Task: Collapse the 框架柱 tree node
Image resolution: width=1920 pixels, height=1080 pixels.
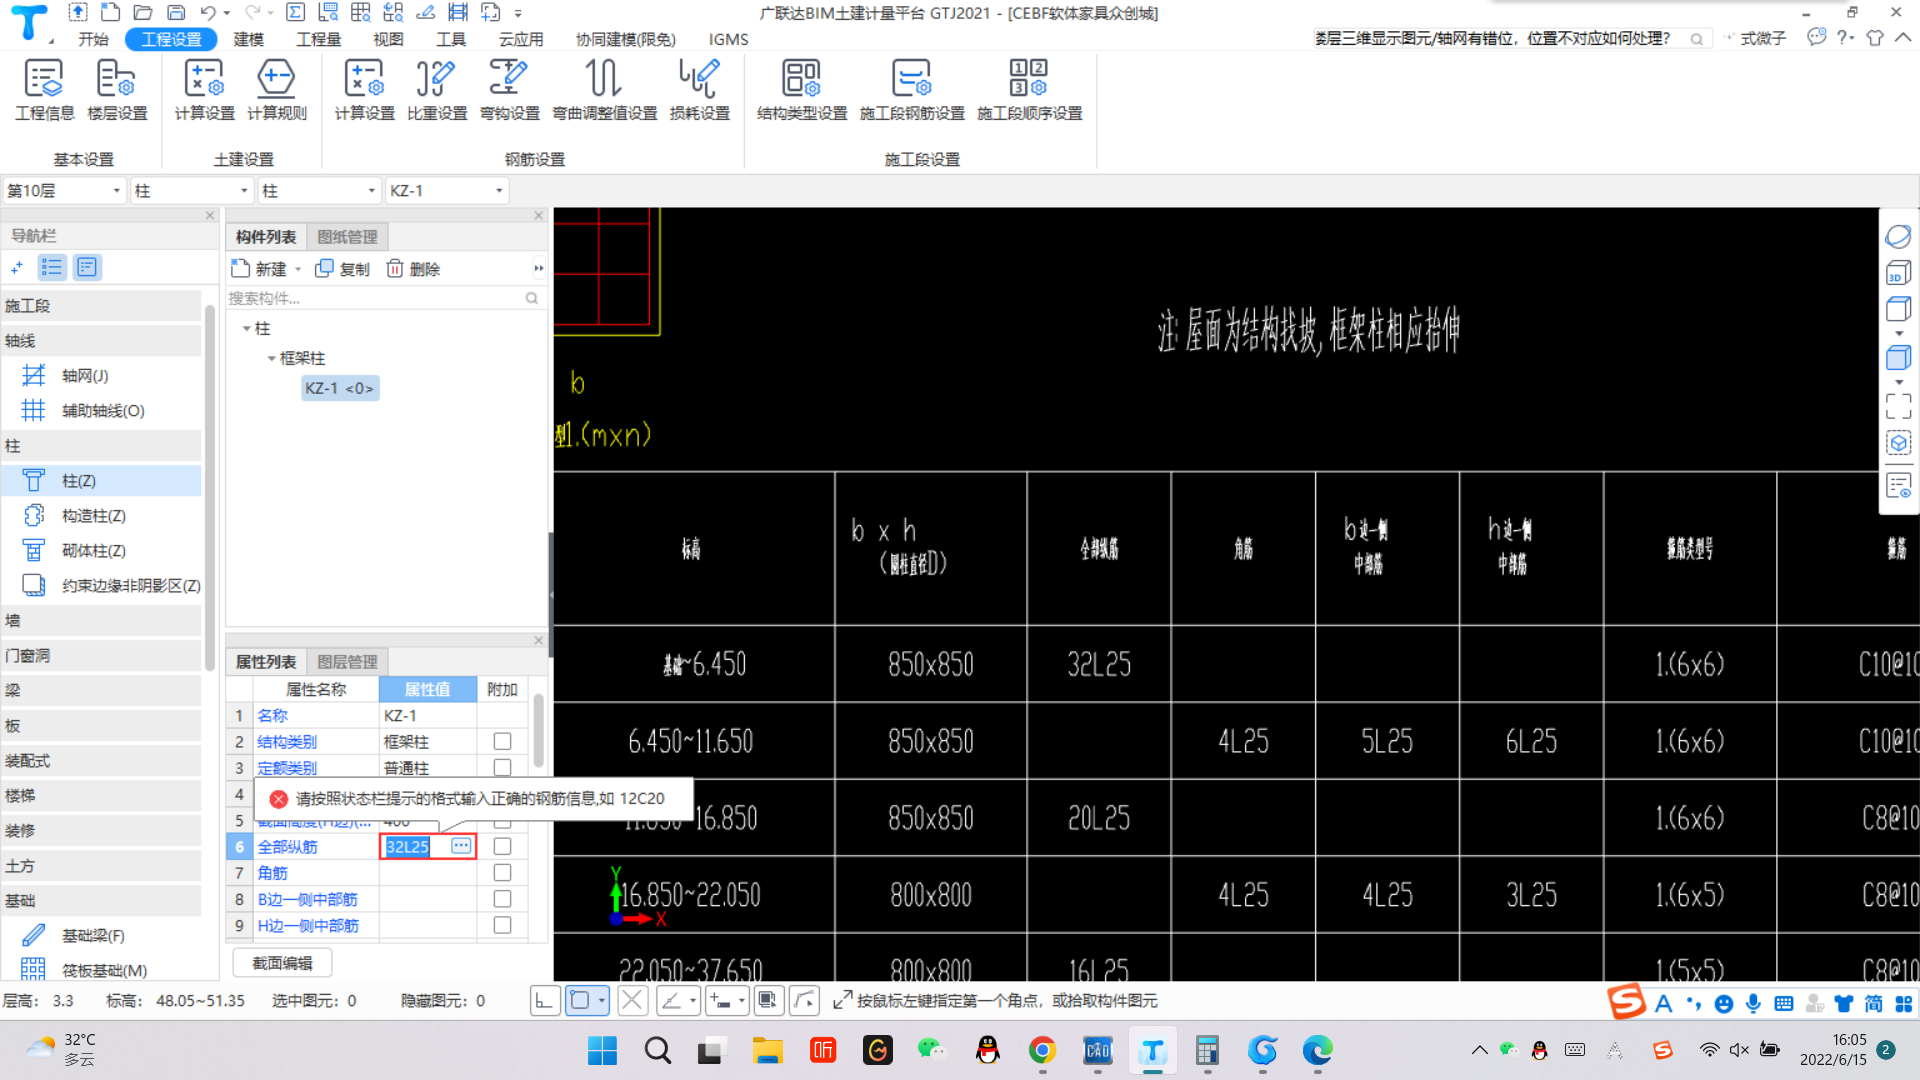Action: 271,358
